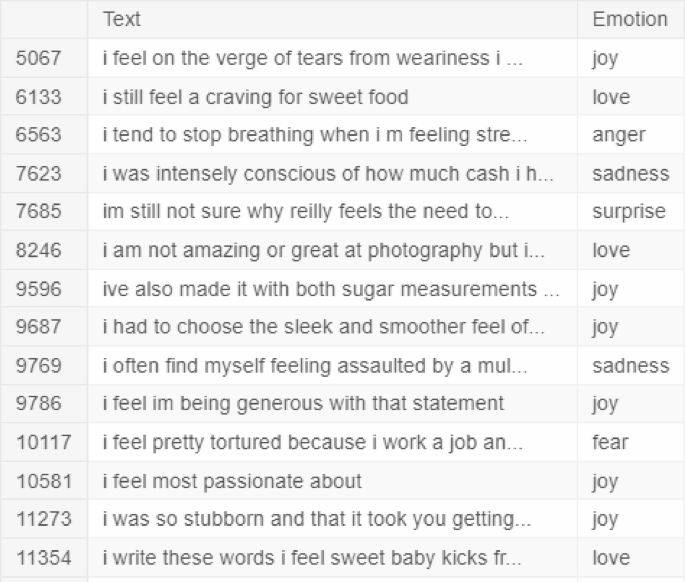Viewport: 685px width, 582px height.
Task: Click text about sleek and smoother feel
Action: (x=323, y=327)
